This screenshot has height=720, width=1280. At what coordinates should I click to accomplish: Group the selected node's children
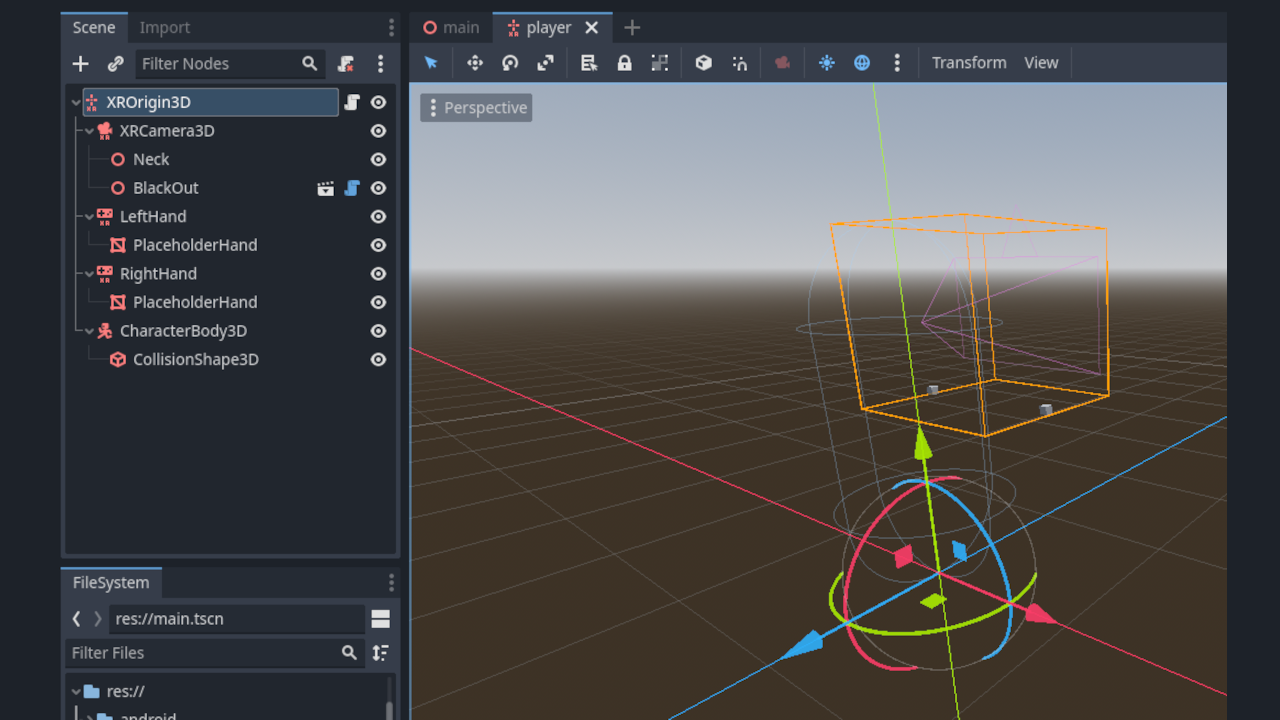tap(660, 63)
